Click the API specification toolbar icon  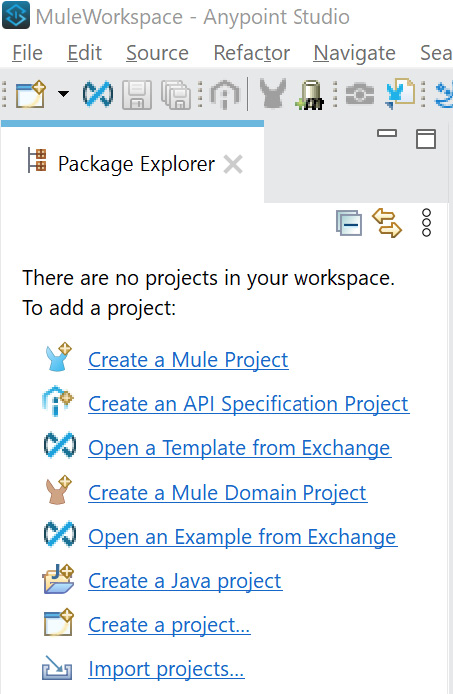[x=225, y=94]
